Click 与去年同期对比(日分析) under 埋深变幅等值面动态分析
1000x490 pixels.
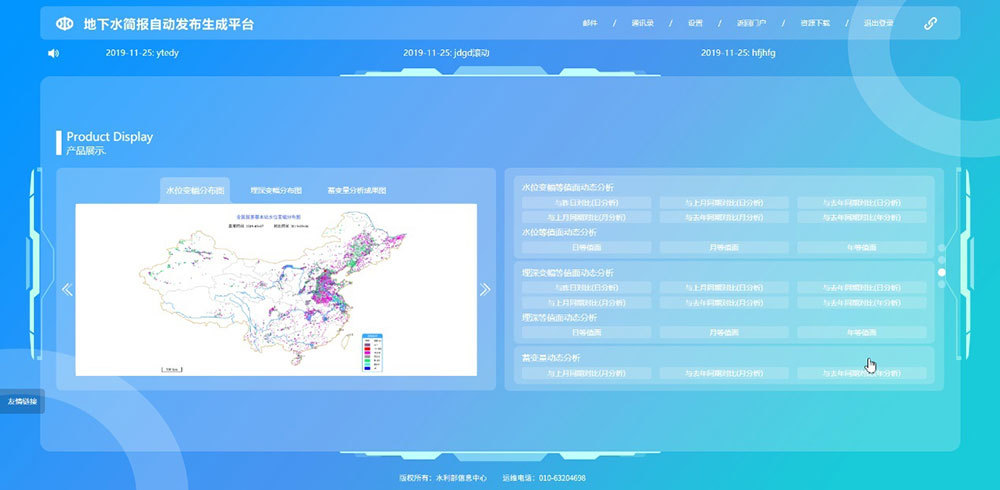tap(862, 288)
